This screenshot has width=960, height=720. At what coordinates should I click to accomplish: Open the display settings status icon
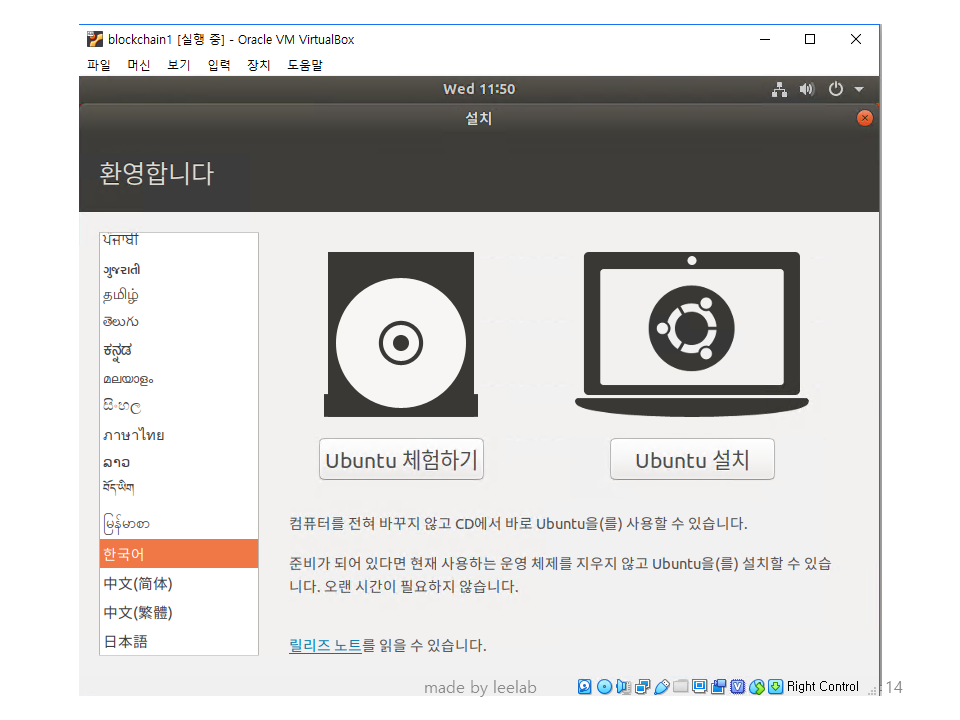[x=700, y=686]
